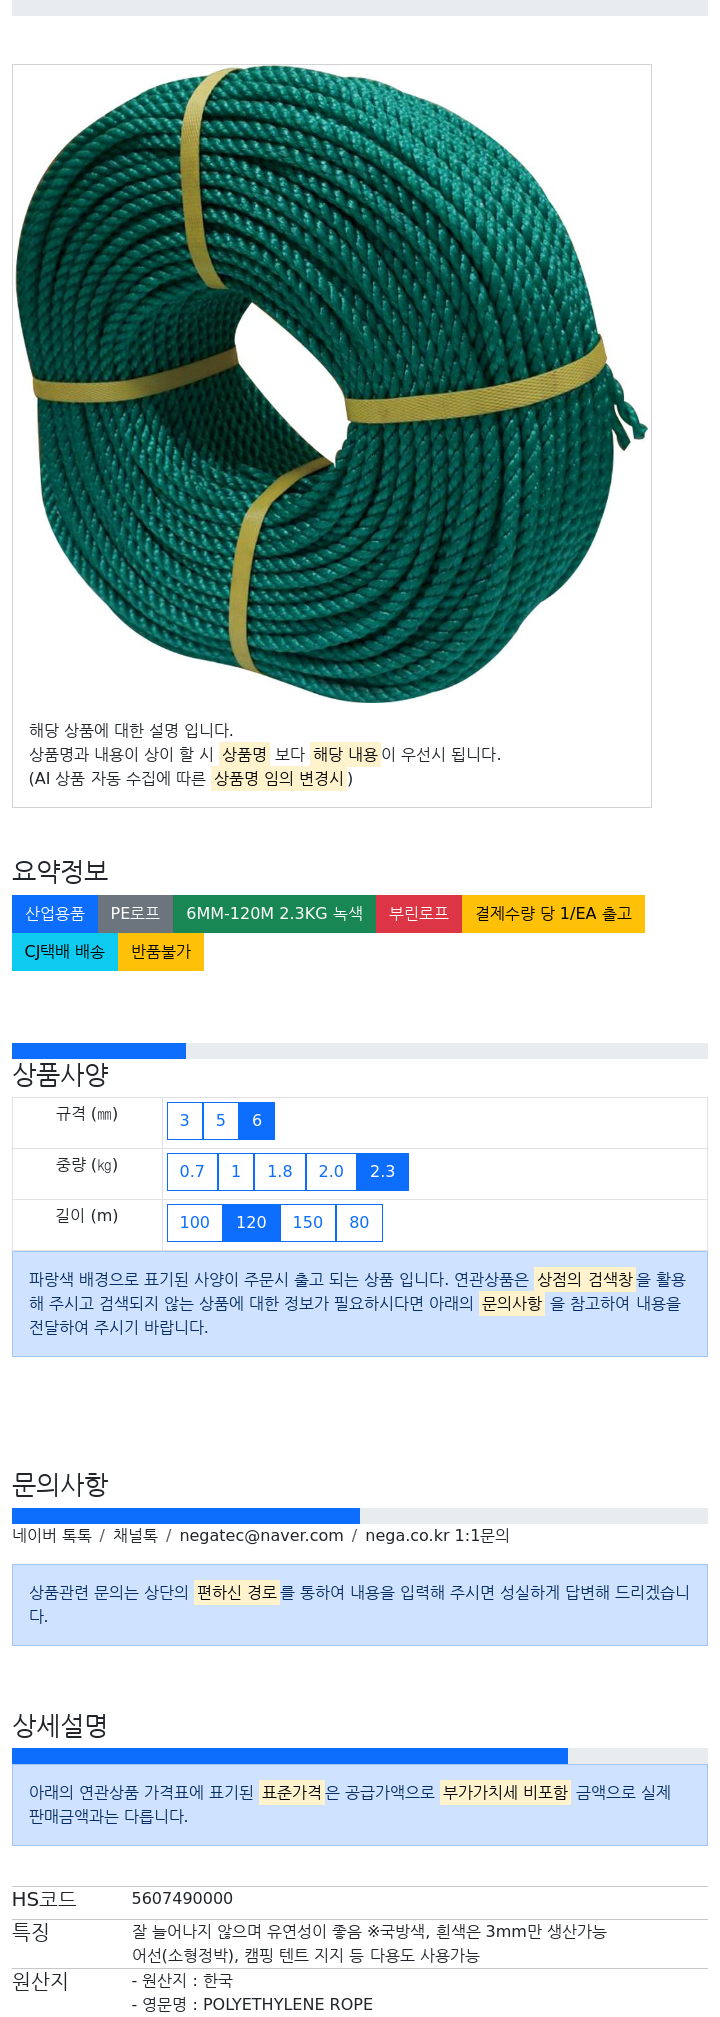720x2017 pixels.
Task: Choose the 0.7 kg weight option
Action: (x=192, y=1172)
